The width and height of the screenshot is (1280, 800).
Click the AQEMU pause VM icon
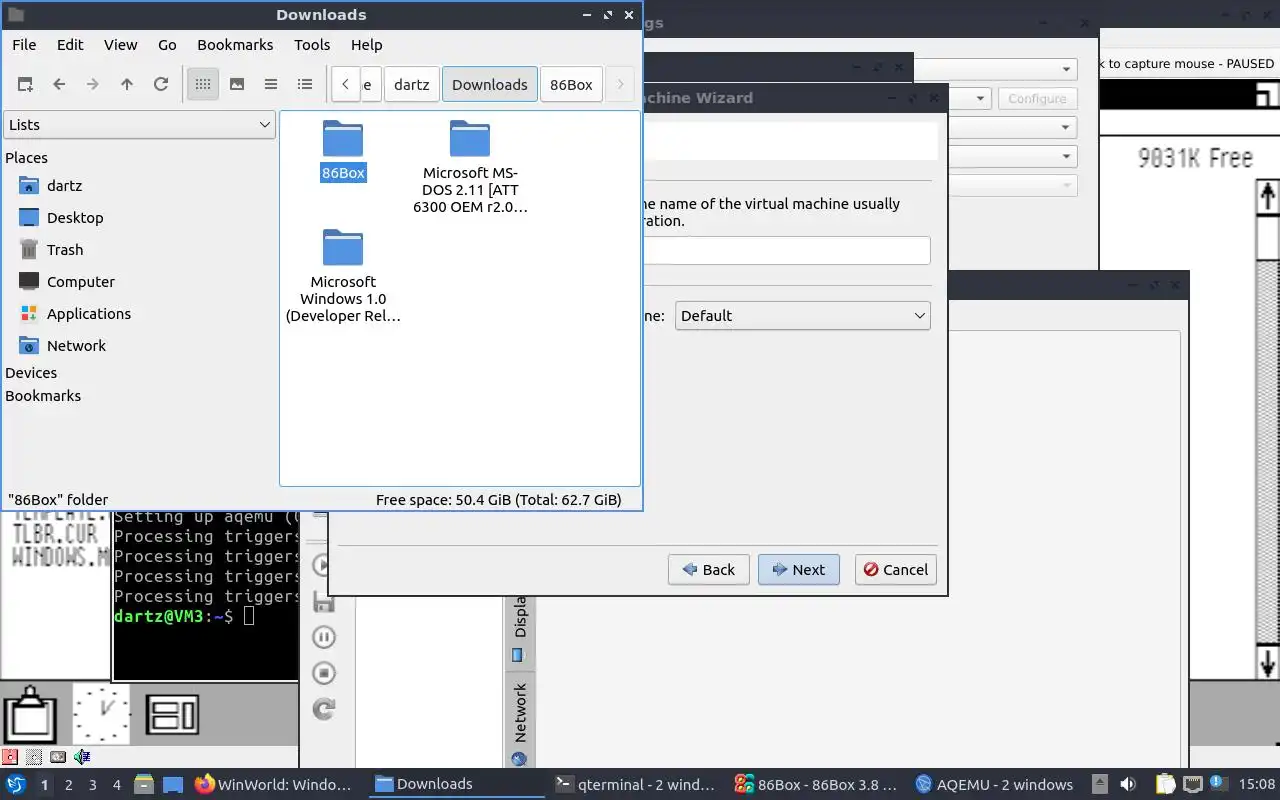[324, 637]
